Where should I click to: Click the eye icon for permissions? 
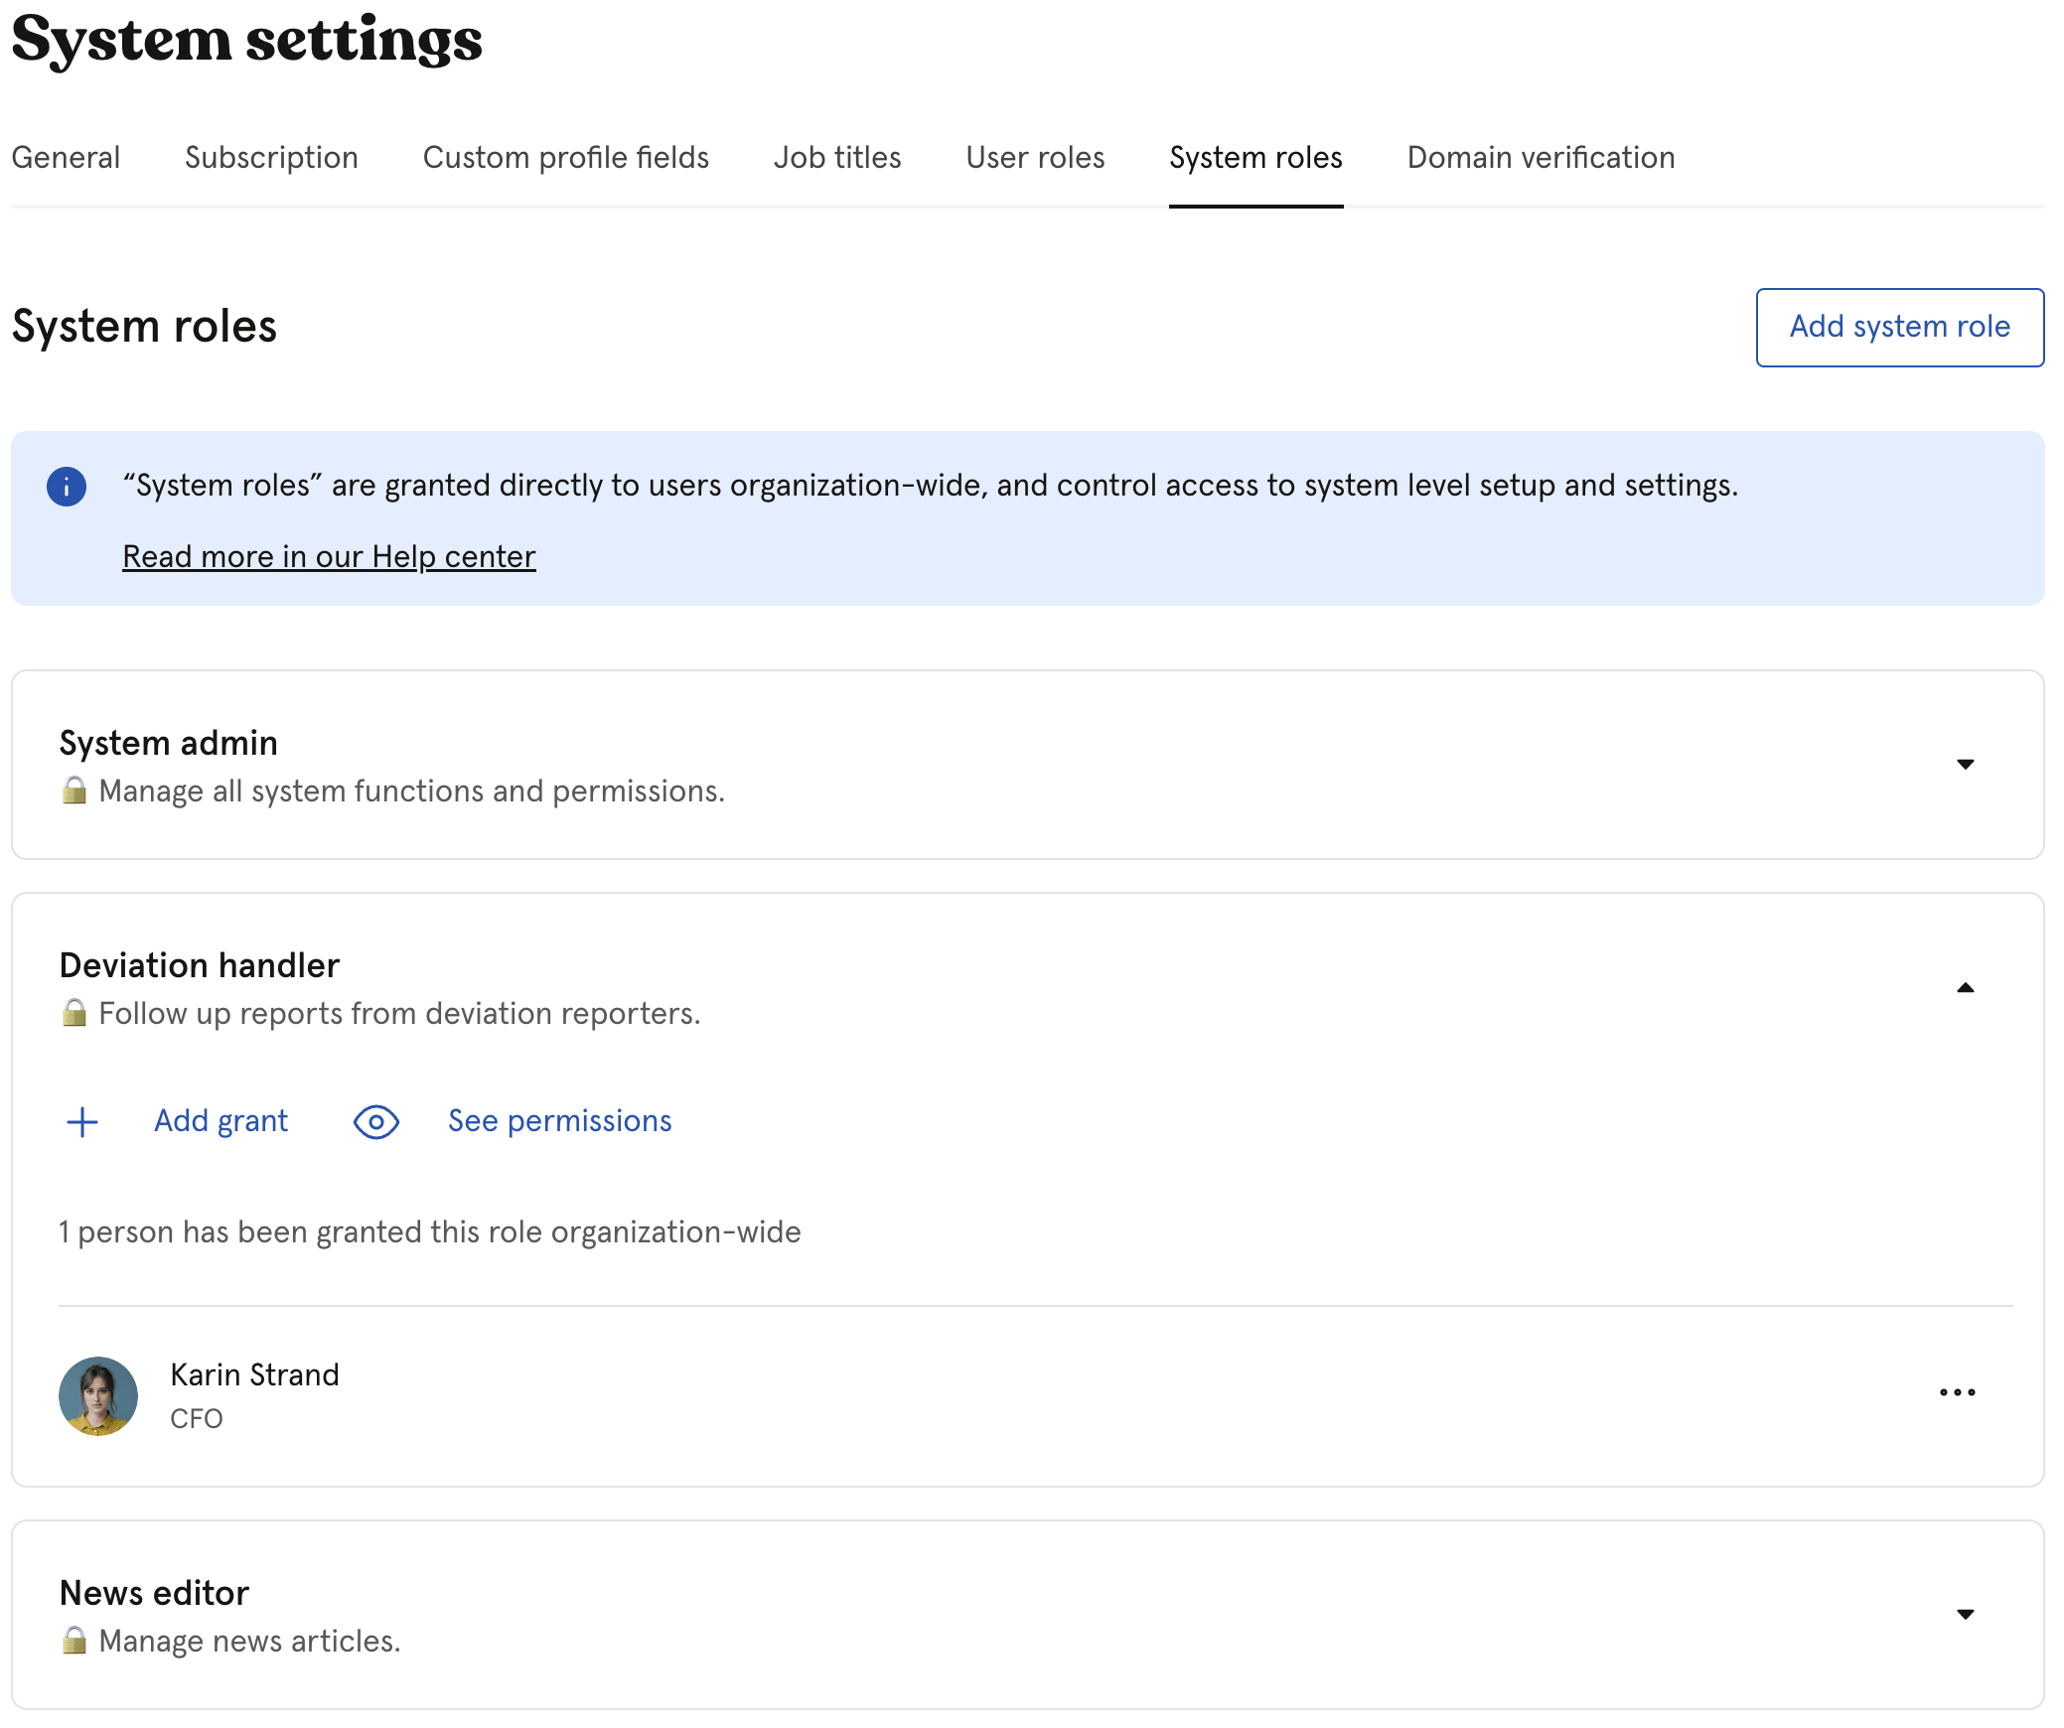[376, 1122]
